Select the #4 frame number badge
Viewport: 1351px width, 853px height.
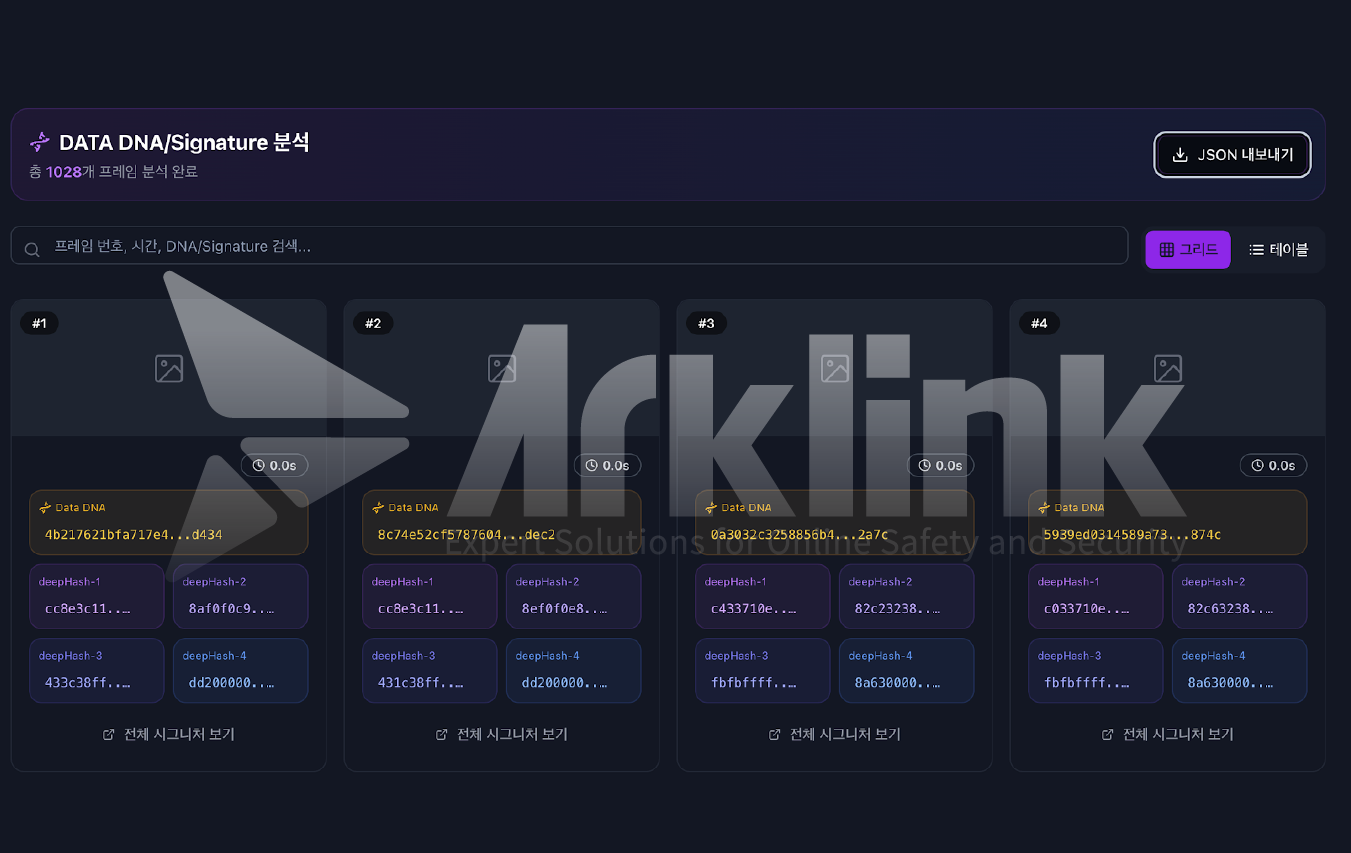point(1039,323)
